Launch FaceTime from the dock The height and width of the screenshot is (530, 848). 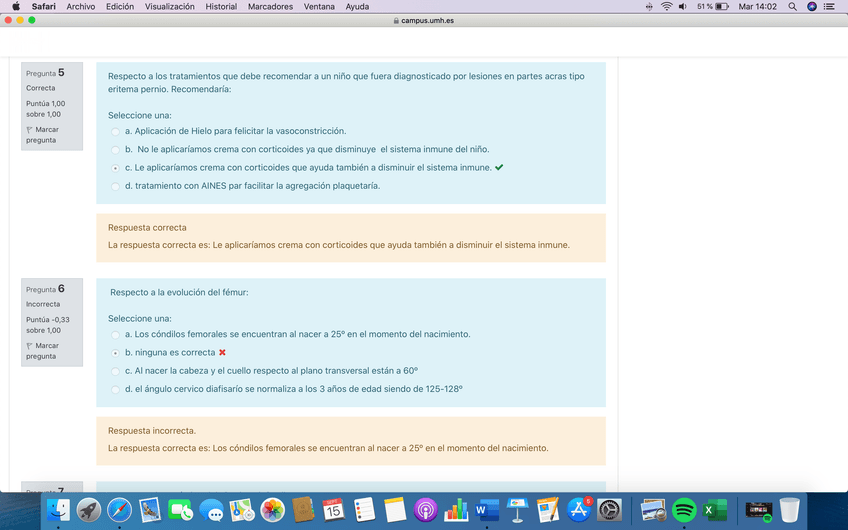181,510
